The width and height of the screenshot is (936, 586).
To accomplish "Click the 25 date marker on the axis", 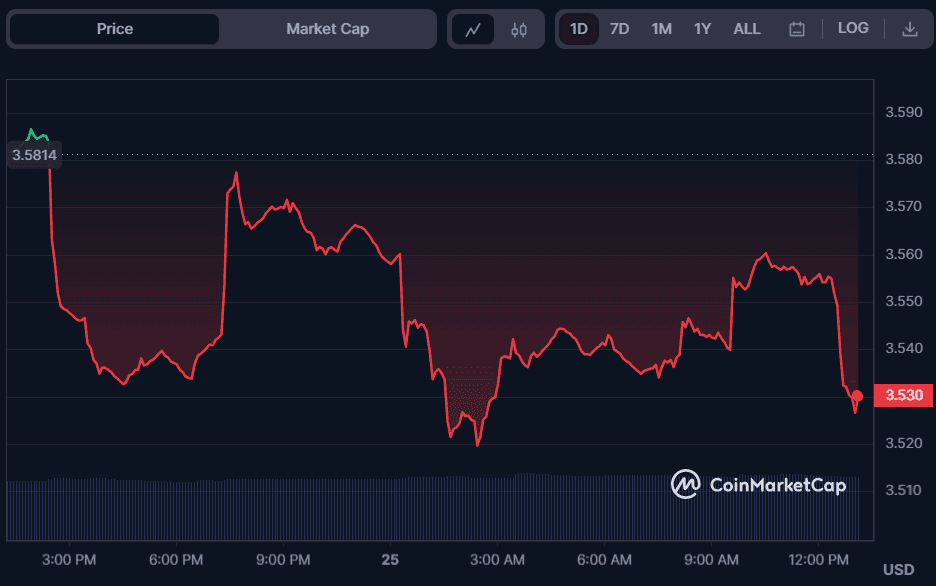I will [x=390, y=559].
